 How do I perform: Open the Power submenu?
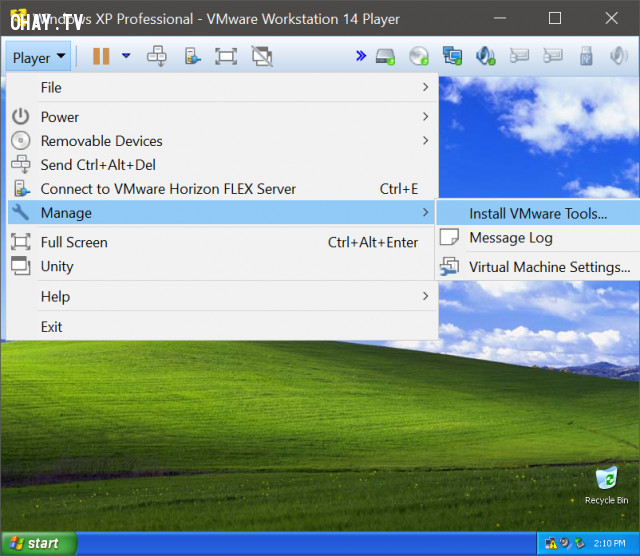[222, 117]
